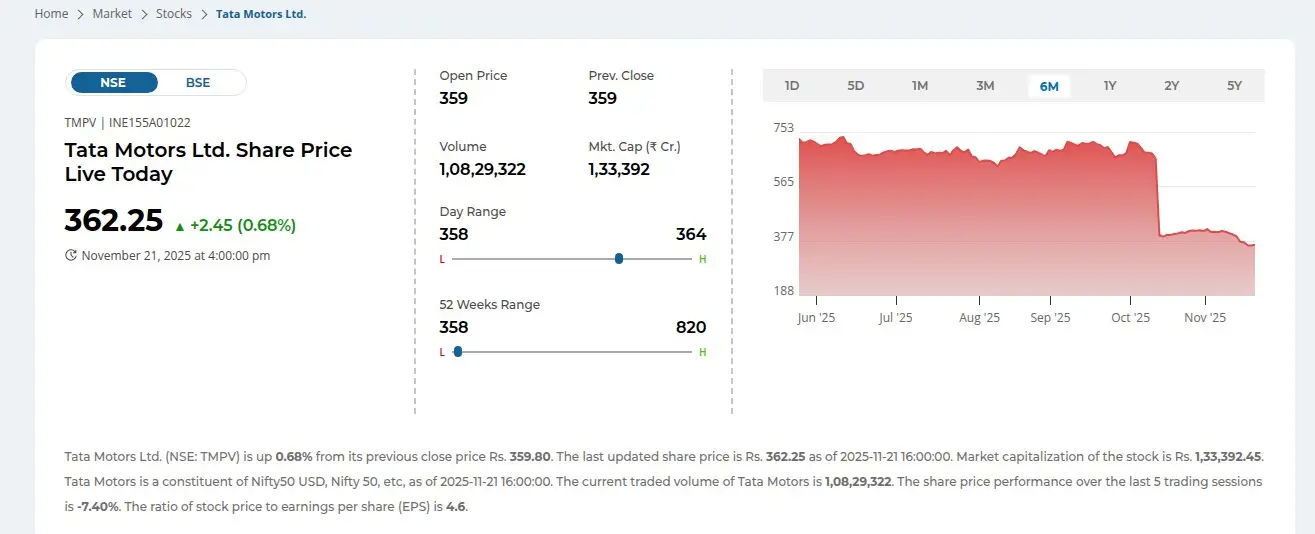Switch exchange toggle to BSE
The width and height of the screenshot is (1315, 534).
click(x=198, y=82)
